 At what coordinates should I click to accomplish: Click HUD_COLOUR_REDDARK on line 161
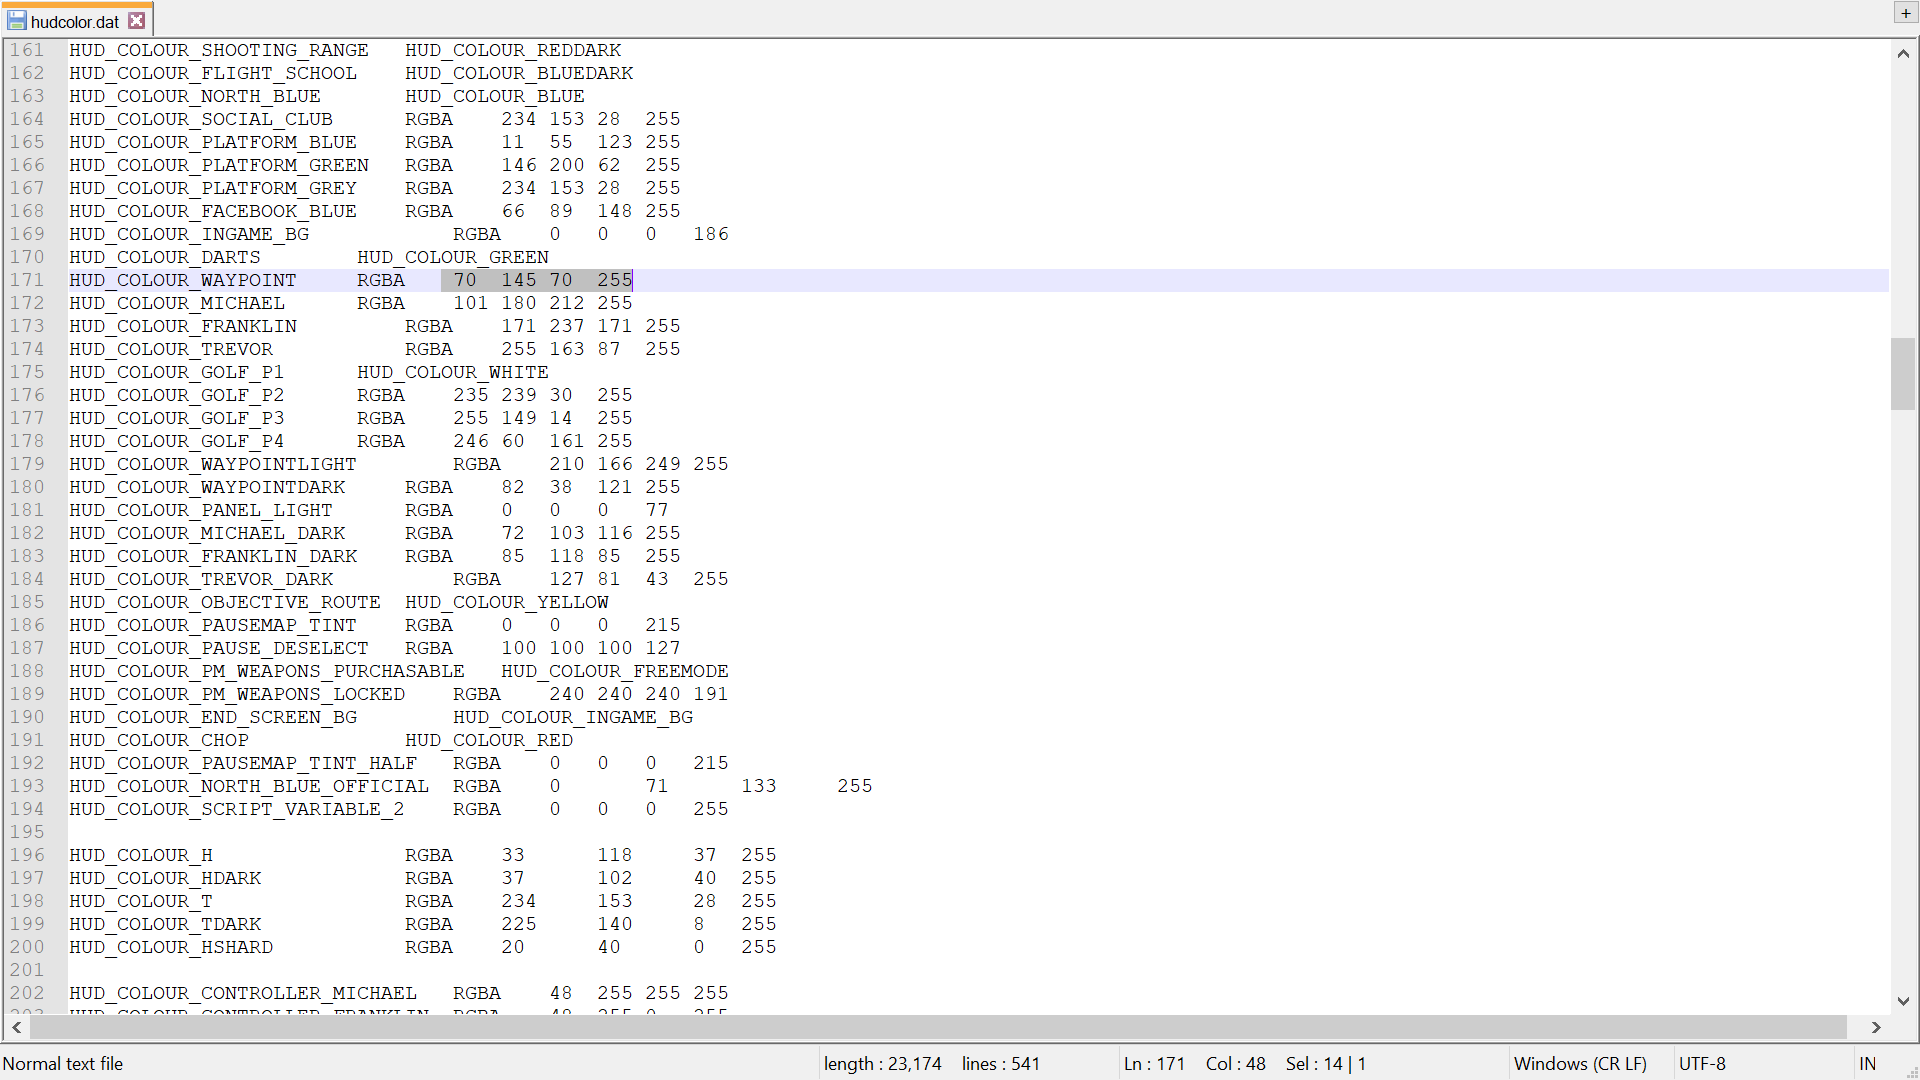513,50
